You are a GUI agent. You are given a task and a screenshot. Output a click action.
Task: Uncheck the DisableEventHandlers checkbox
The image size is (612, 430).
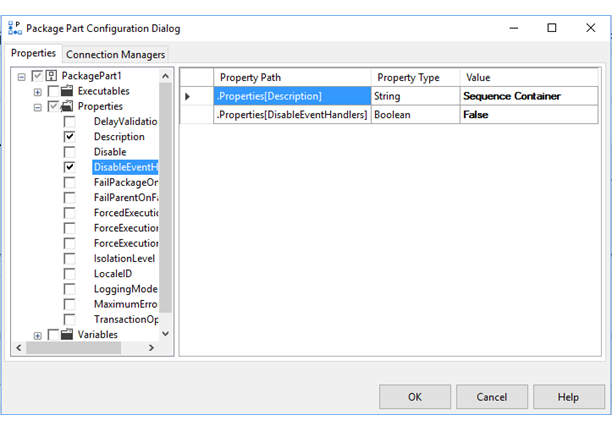(70, 167)
